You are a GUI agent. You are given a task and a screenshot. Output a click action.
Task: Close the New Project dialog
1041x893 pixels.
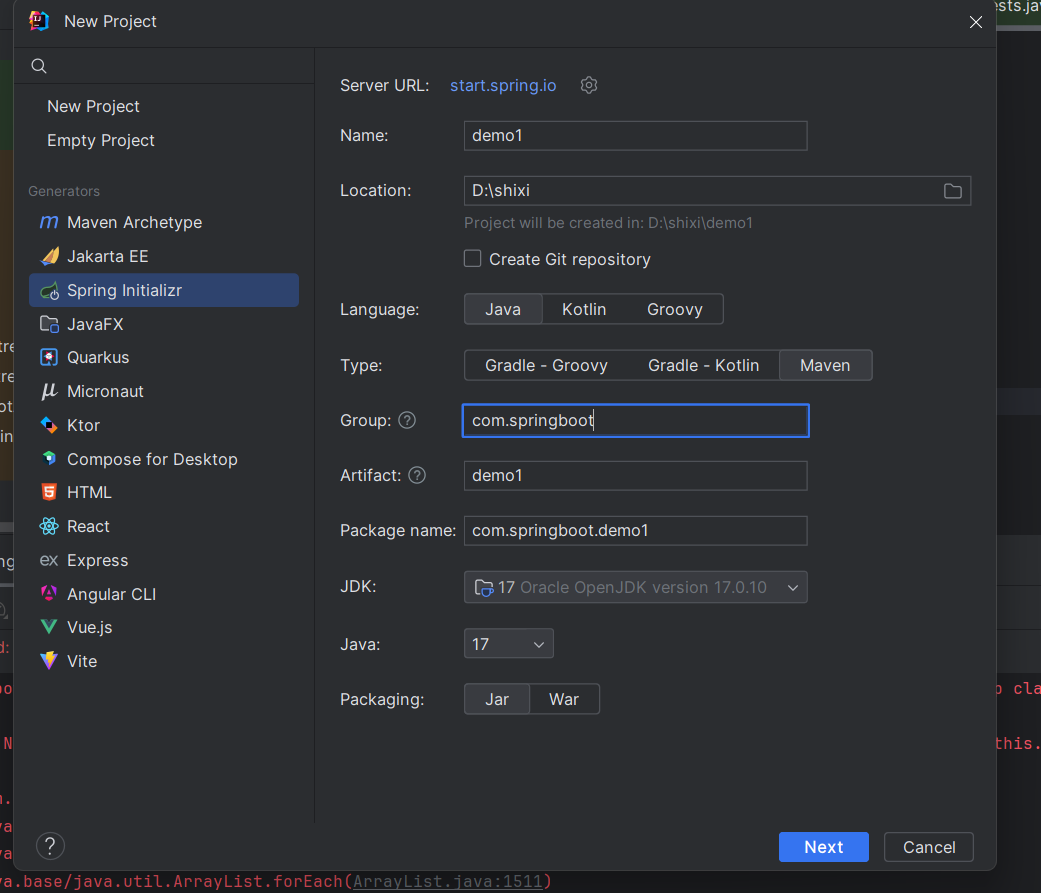coord(975,22)
